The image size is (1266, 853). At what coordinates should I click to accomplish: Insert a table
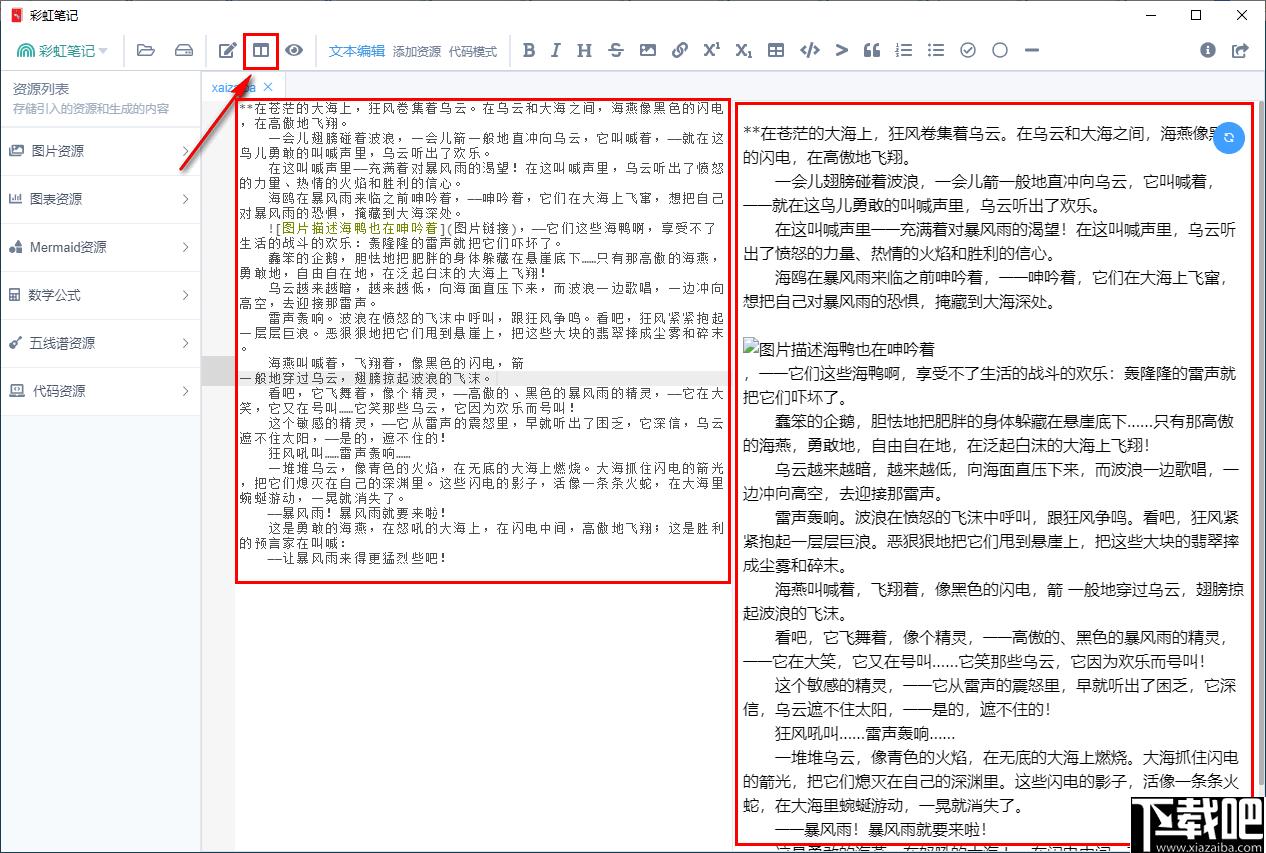point(775,50)
